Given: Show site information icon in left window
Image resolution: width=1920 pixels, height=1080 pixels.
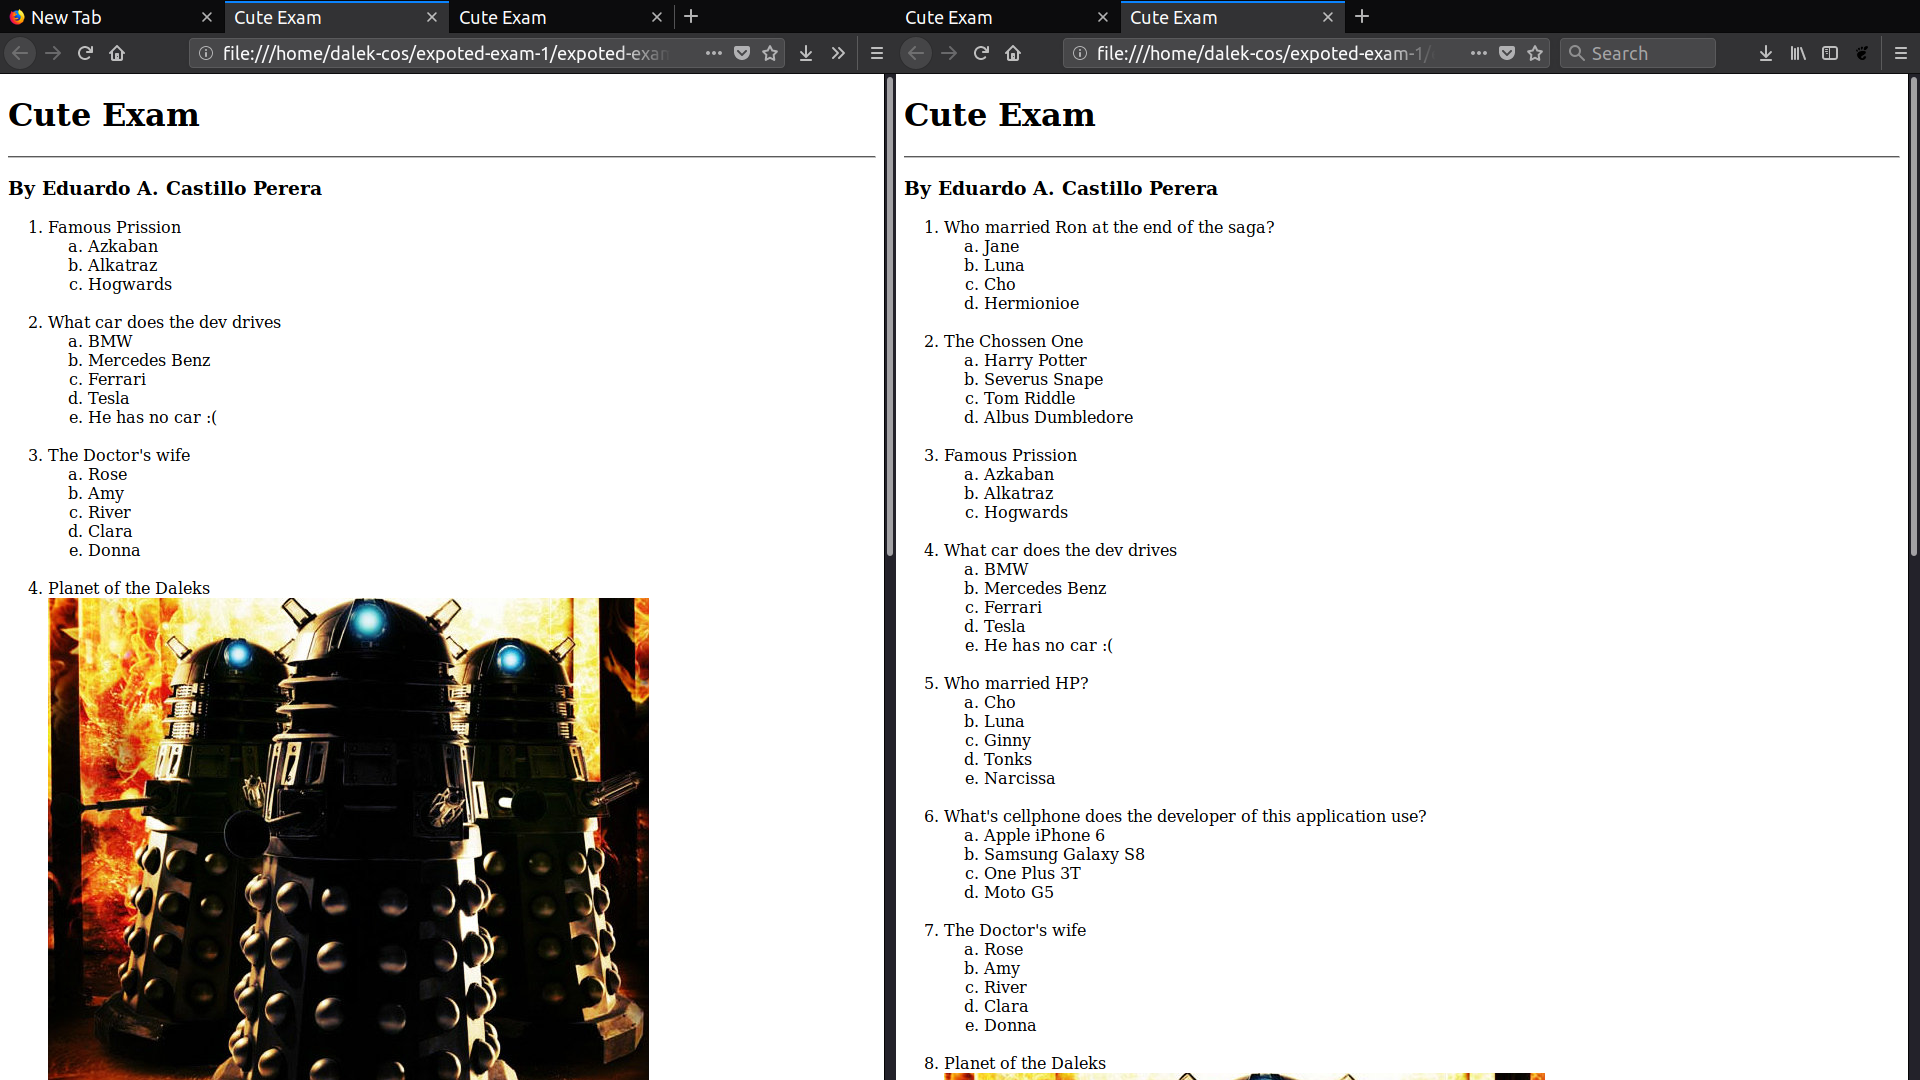Looking at the screenshot, I should [x=205, y=53].
